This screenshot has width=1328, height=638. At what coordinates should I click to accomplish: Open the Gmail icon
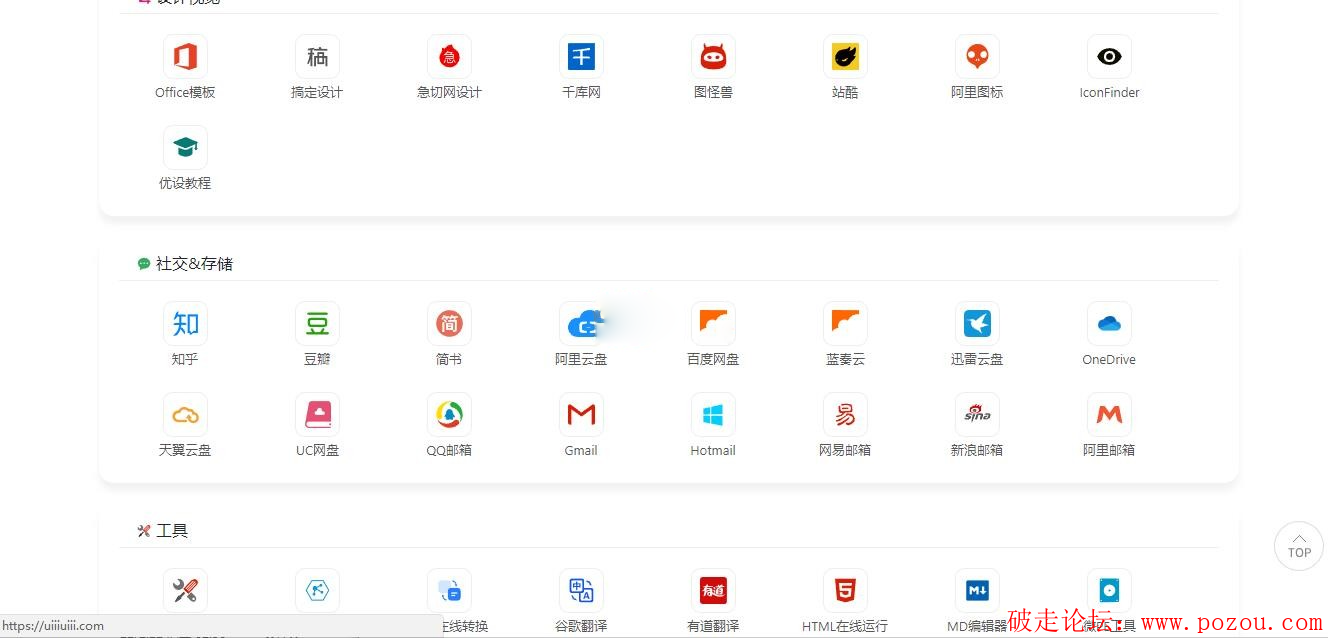coord(581,415)
